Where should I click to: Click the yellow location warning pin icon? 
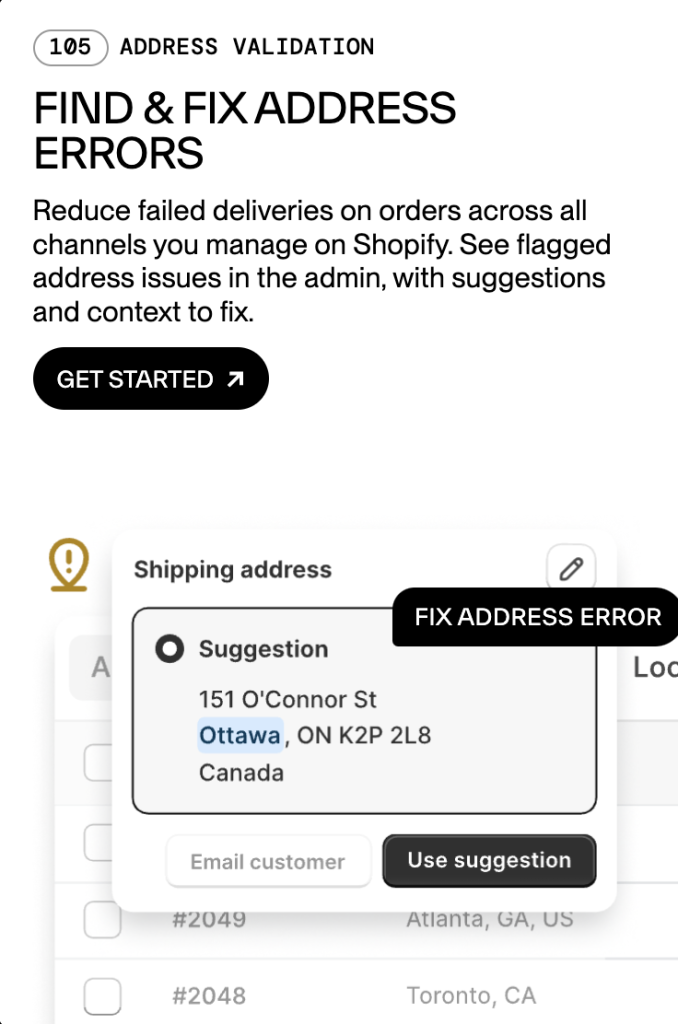tap(69, 565)
